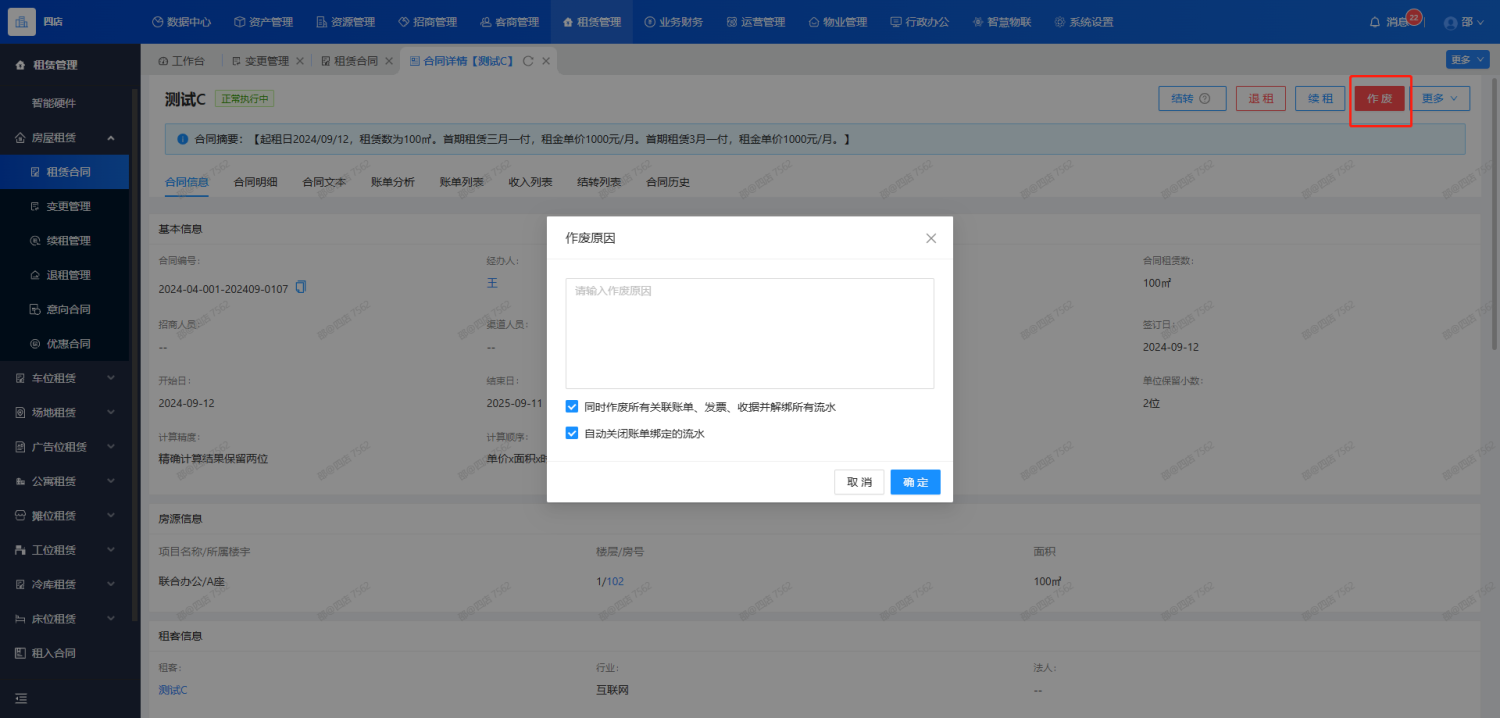Uncheck 同时作废所有关联账单 checkbox
The width and height of the screenshot is (1500, 718).
pos(572,407)
